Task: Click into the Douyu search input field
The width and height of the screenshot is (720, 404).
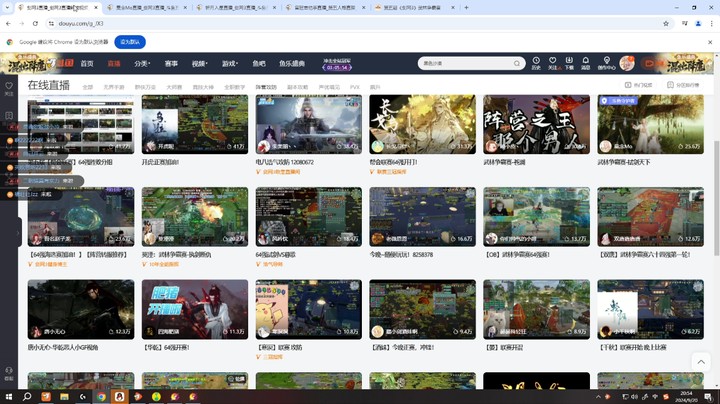Action: point(466,63)
